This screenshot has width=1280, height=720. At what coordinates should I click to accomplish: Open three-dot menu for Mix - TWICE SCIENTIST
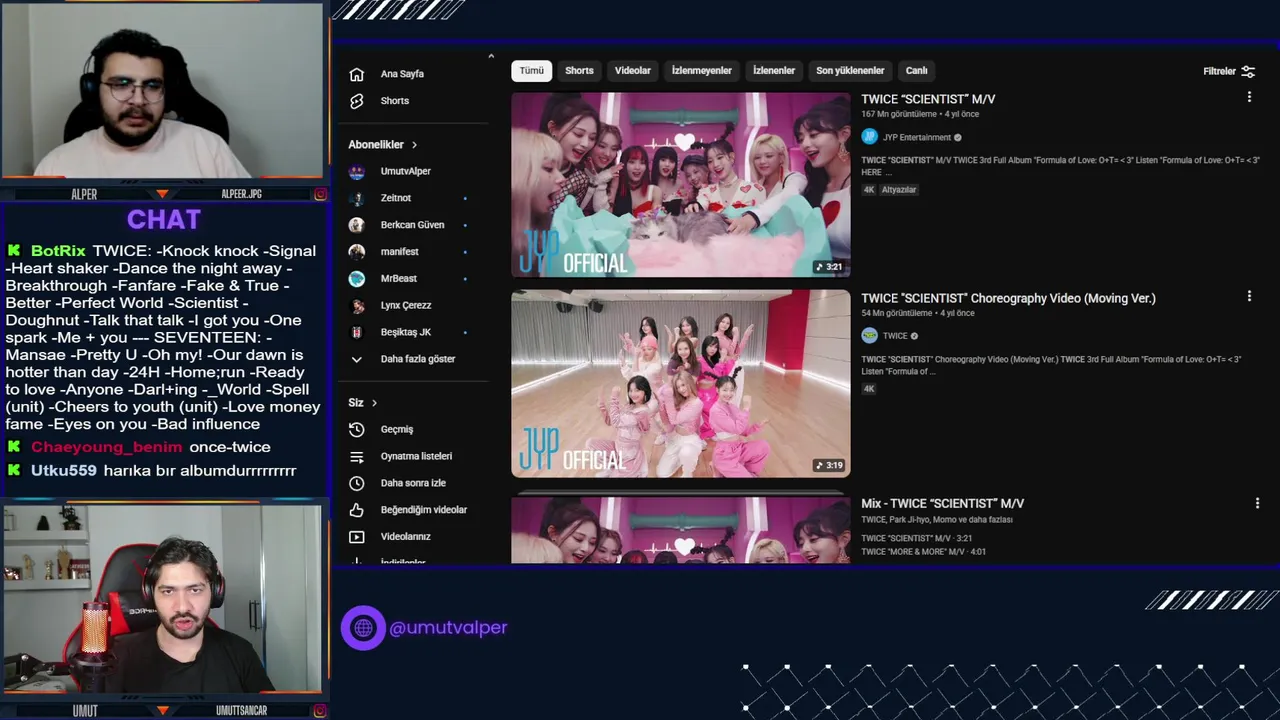tap(1257, 503)
